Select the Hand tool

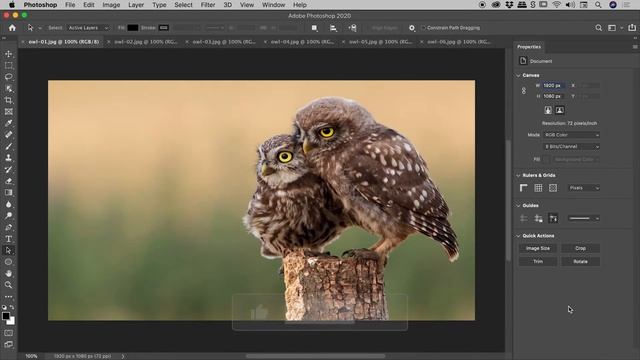8,273
